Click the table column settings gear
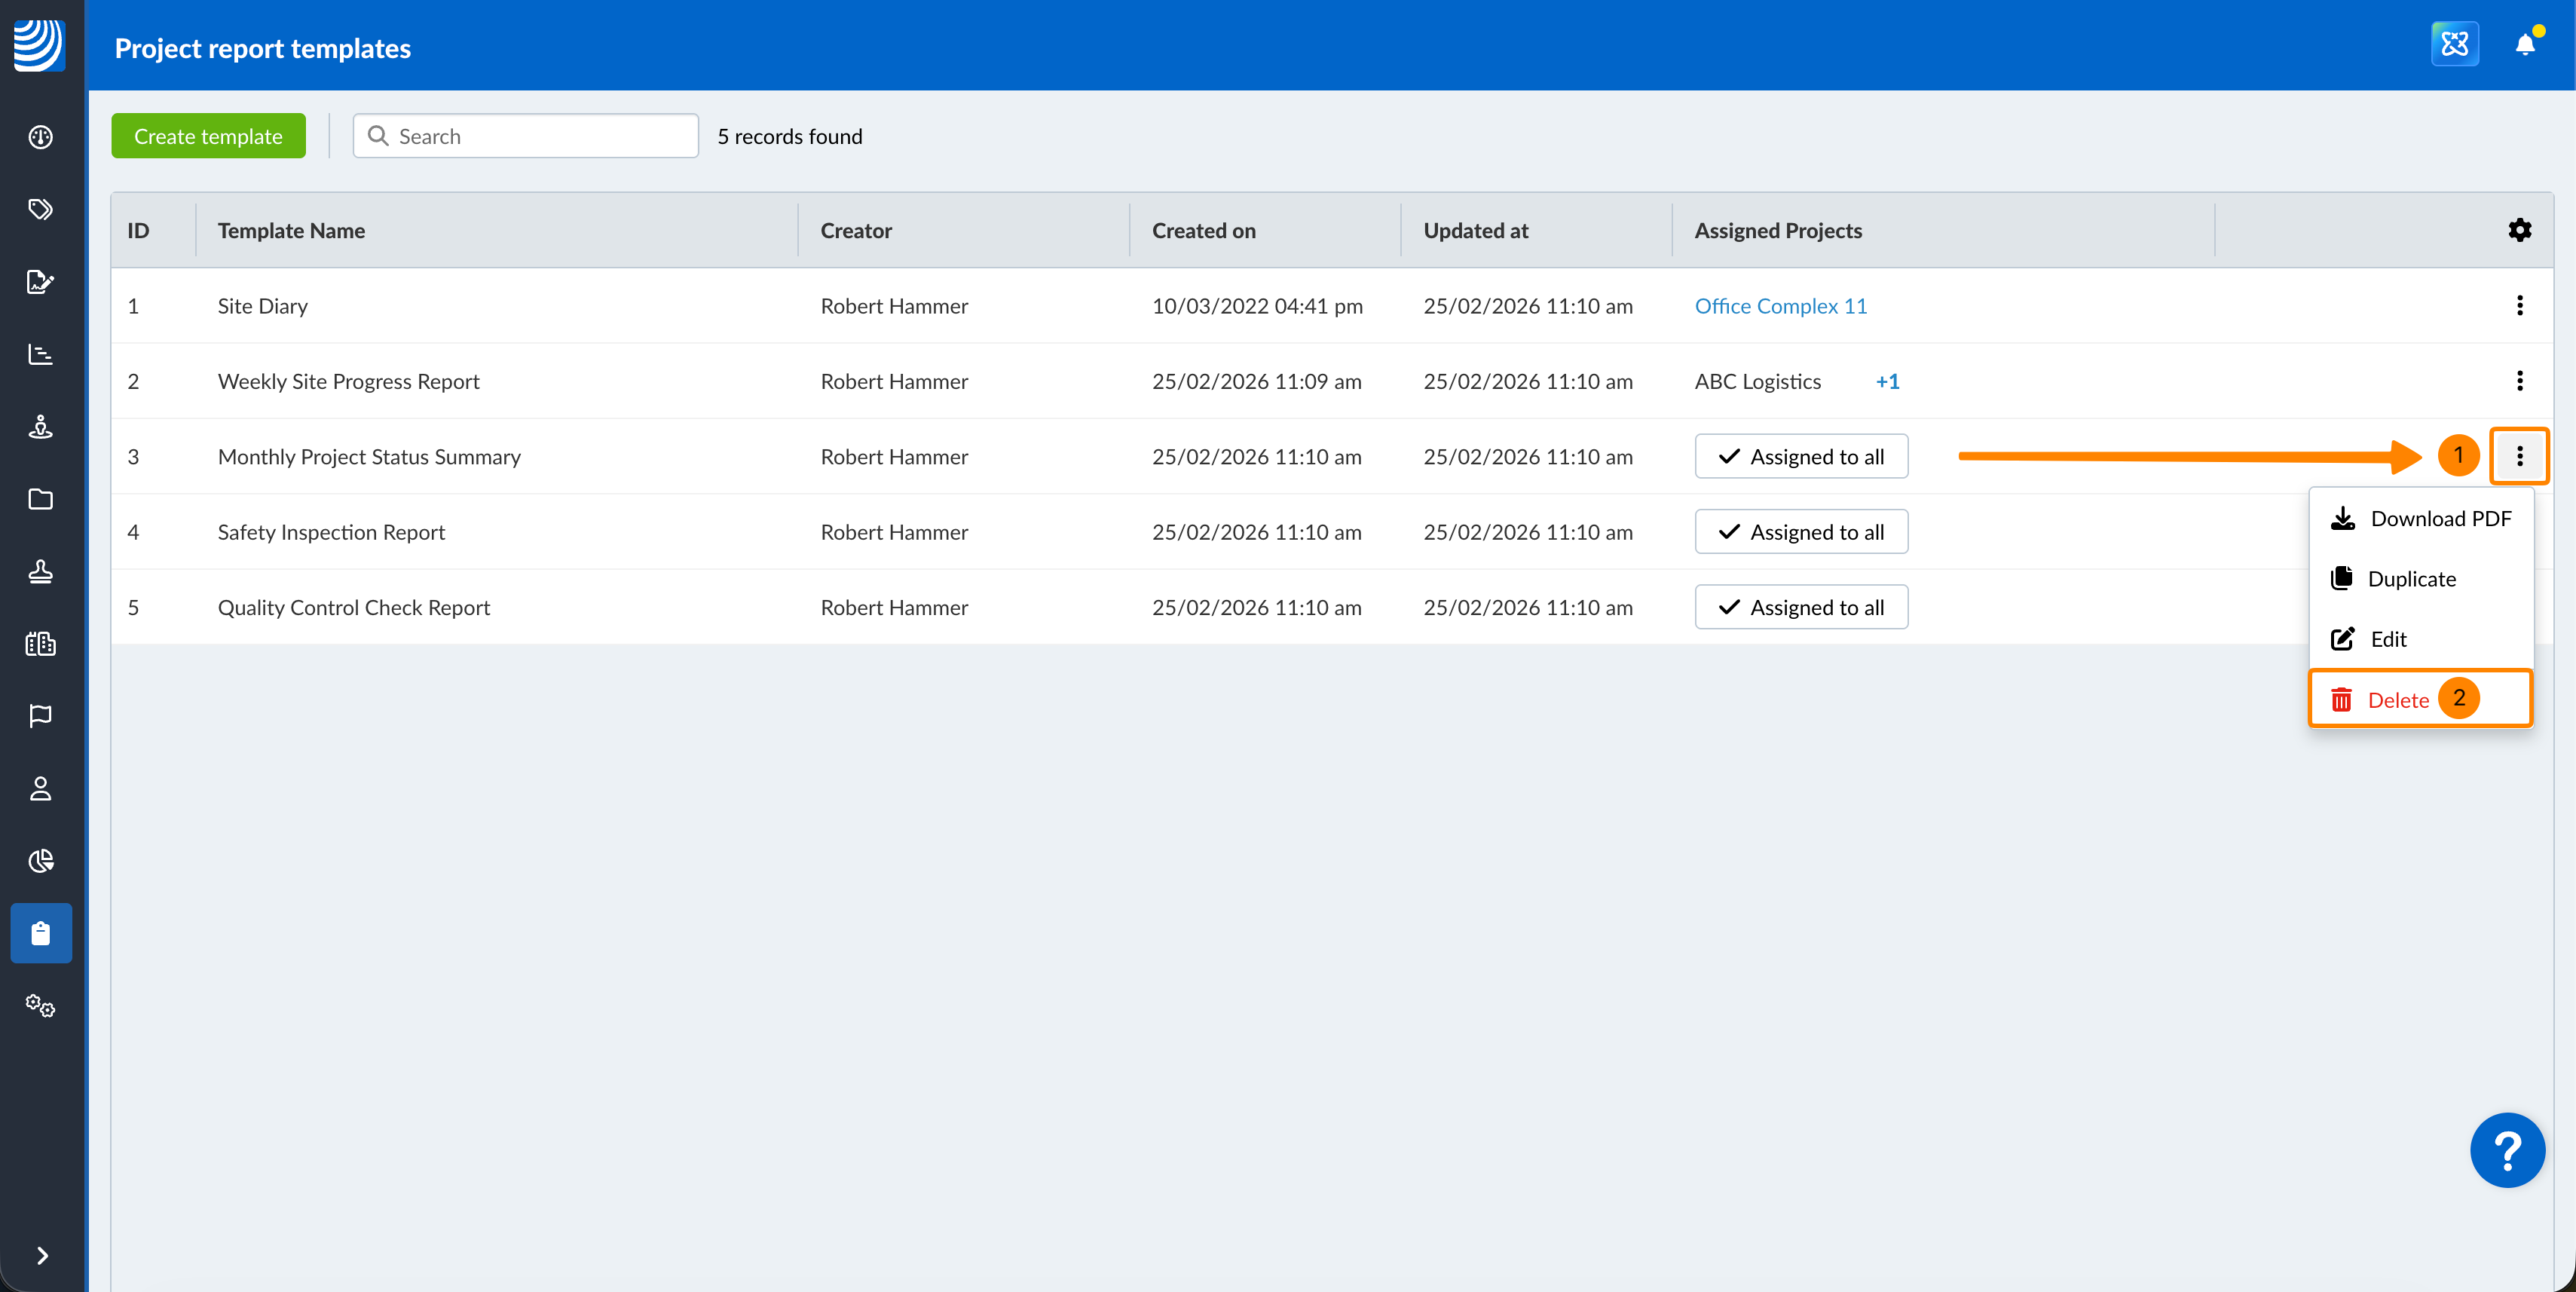The height and width of the screenshot is (1292, 2576). 2519,231
